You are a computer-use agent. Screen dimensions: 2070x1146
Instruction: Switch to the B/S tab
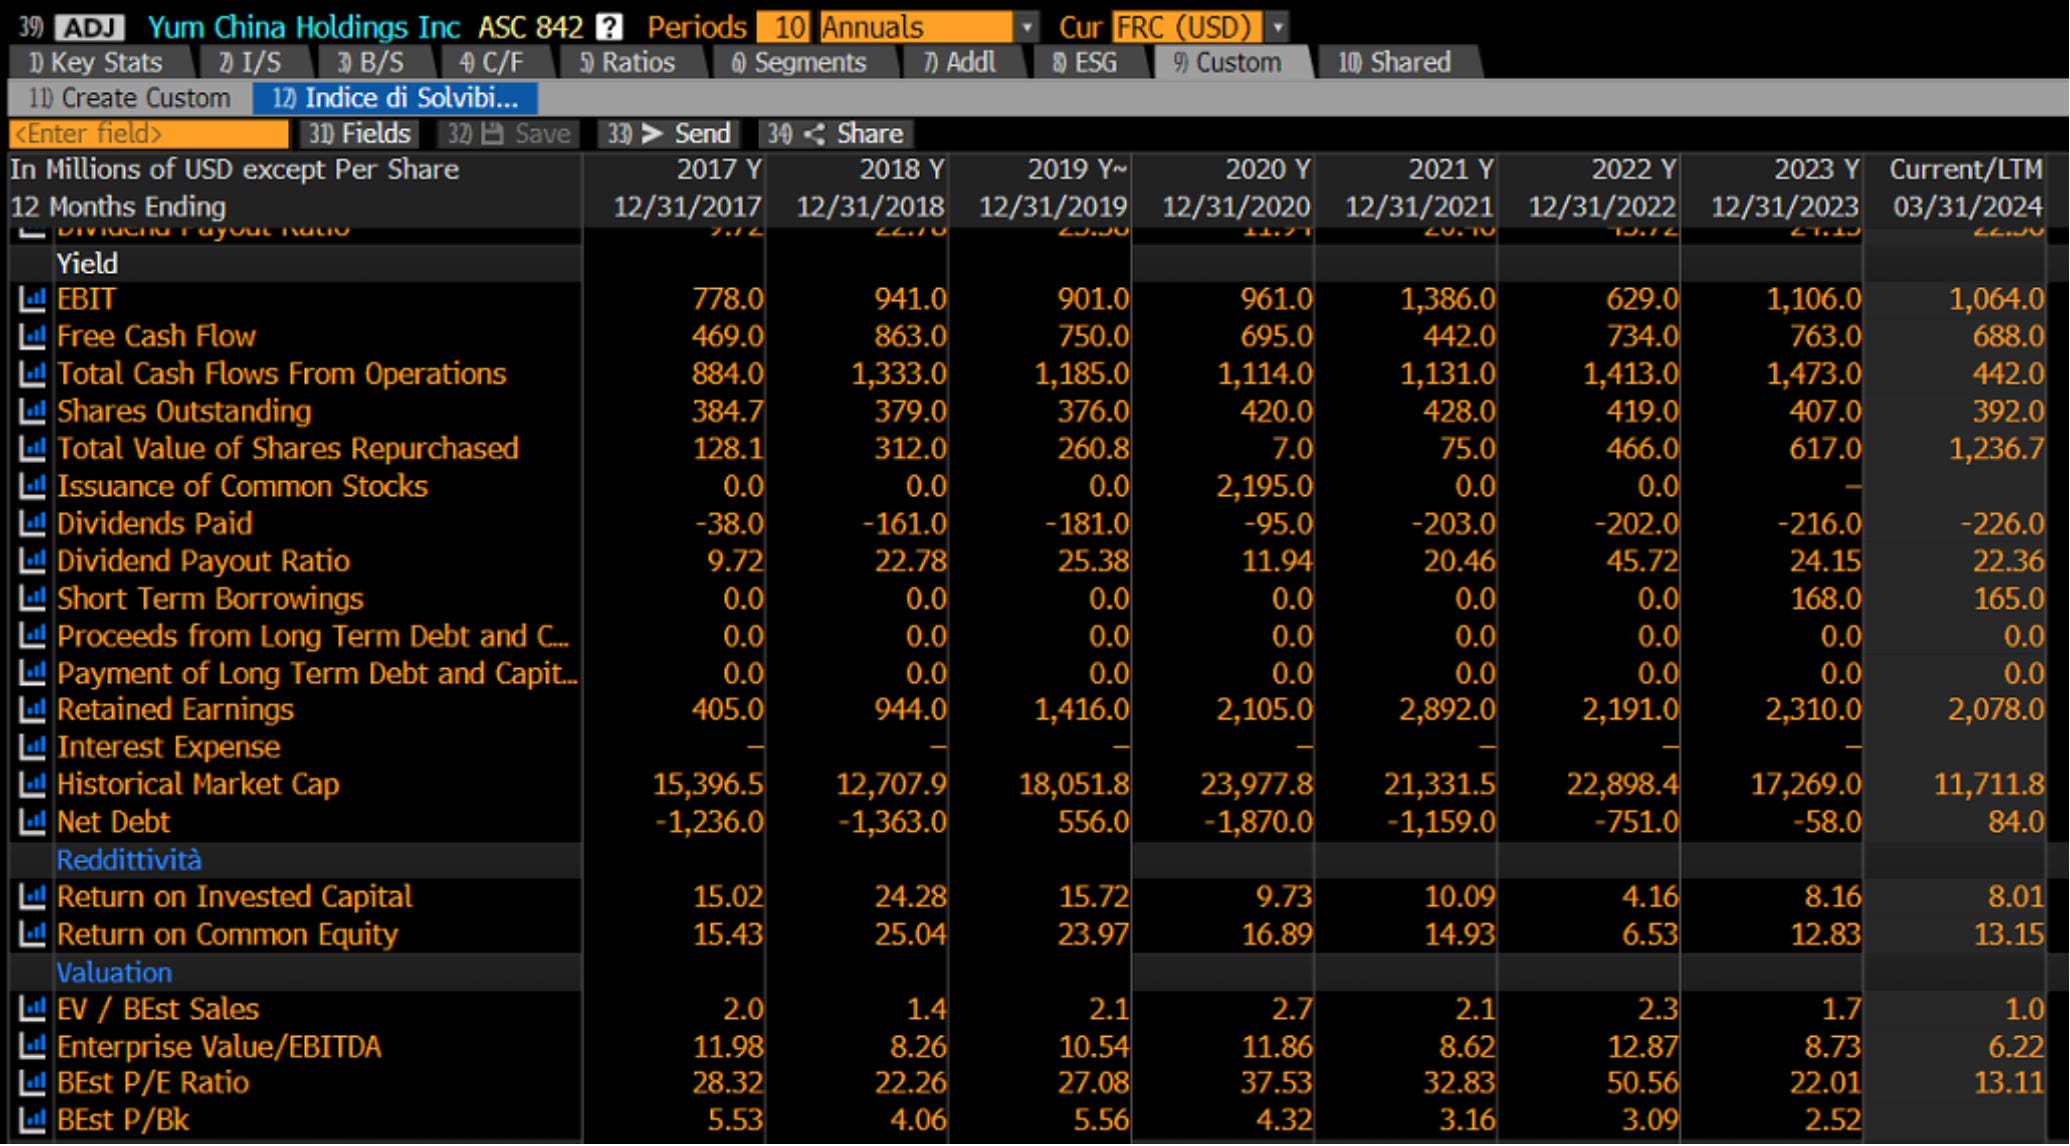[370, 63]
